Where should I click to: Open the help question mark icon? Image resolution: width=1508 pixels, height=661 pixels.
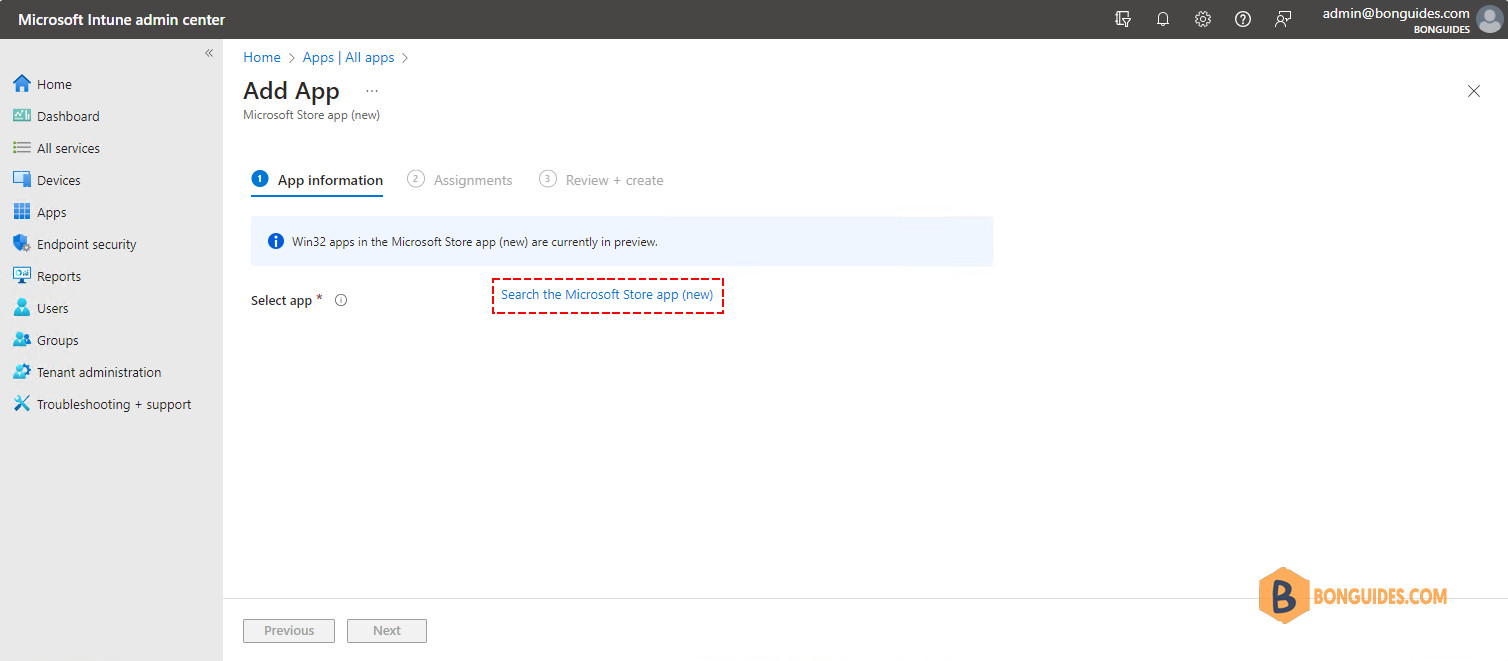point(1243,19)
